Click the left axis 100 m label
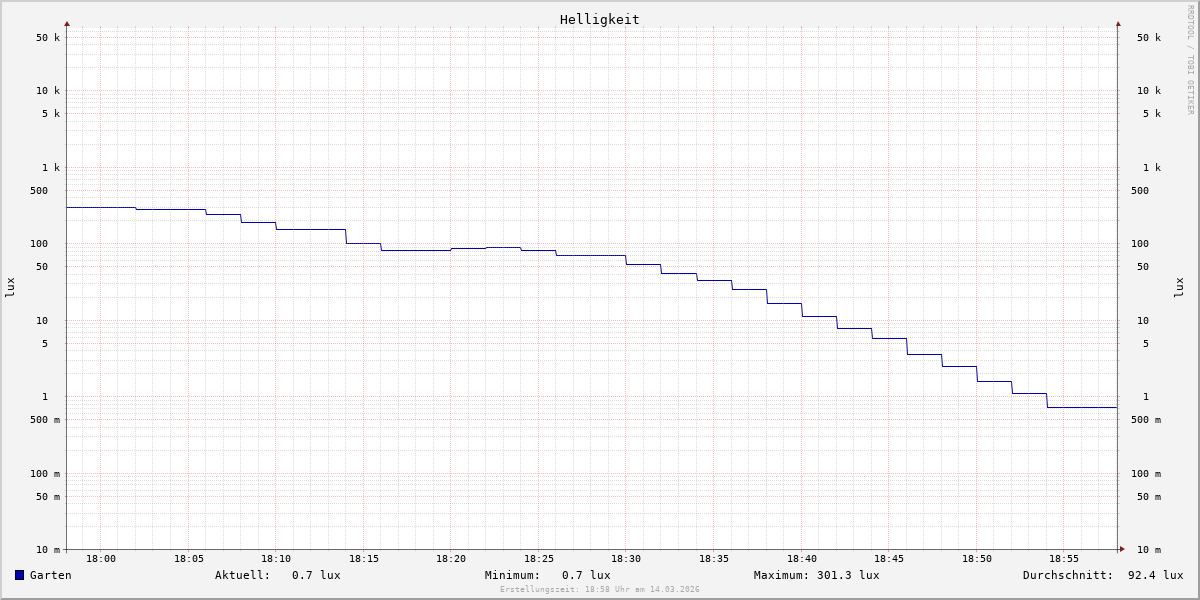The height and width of the screenshot is (600, 1200). 45,474
